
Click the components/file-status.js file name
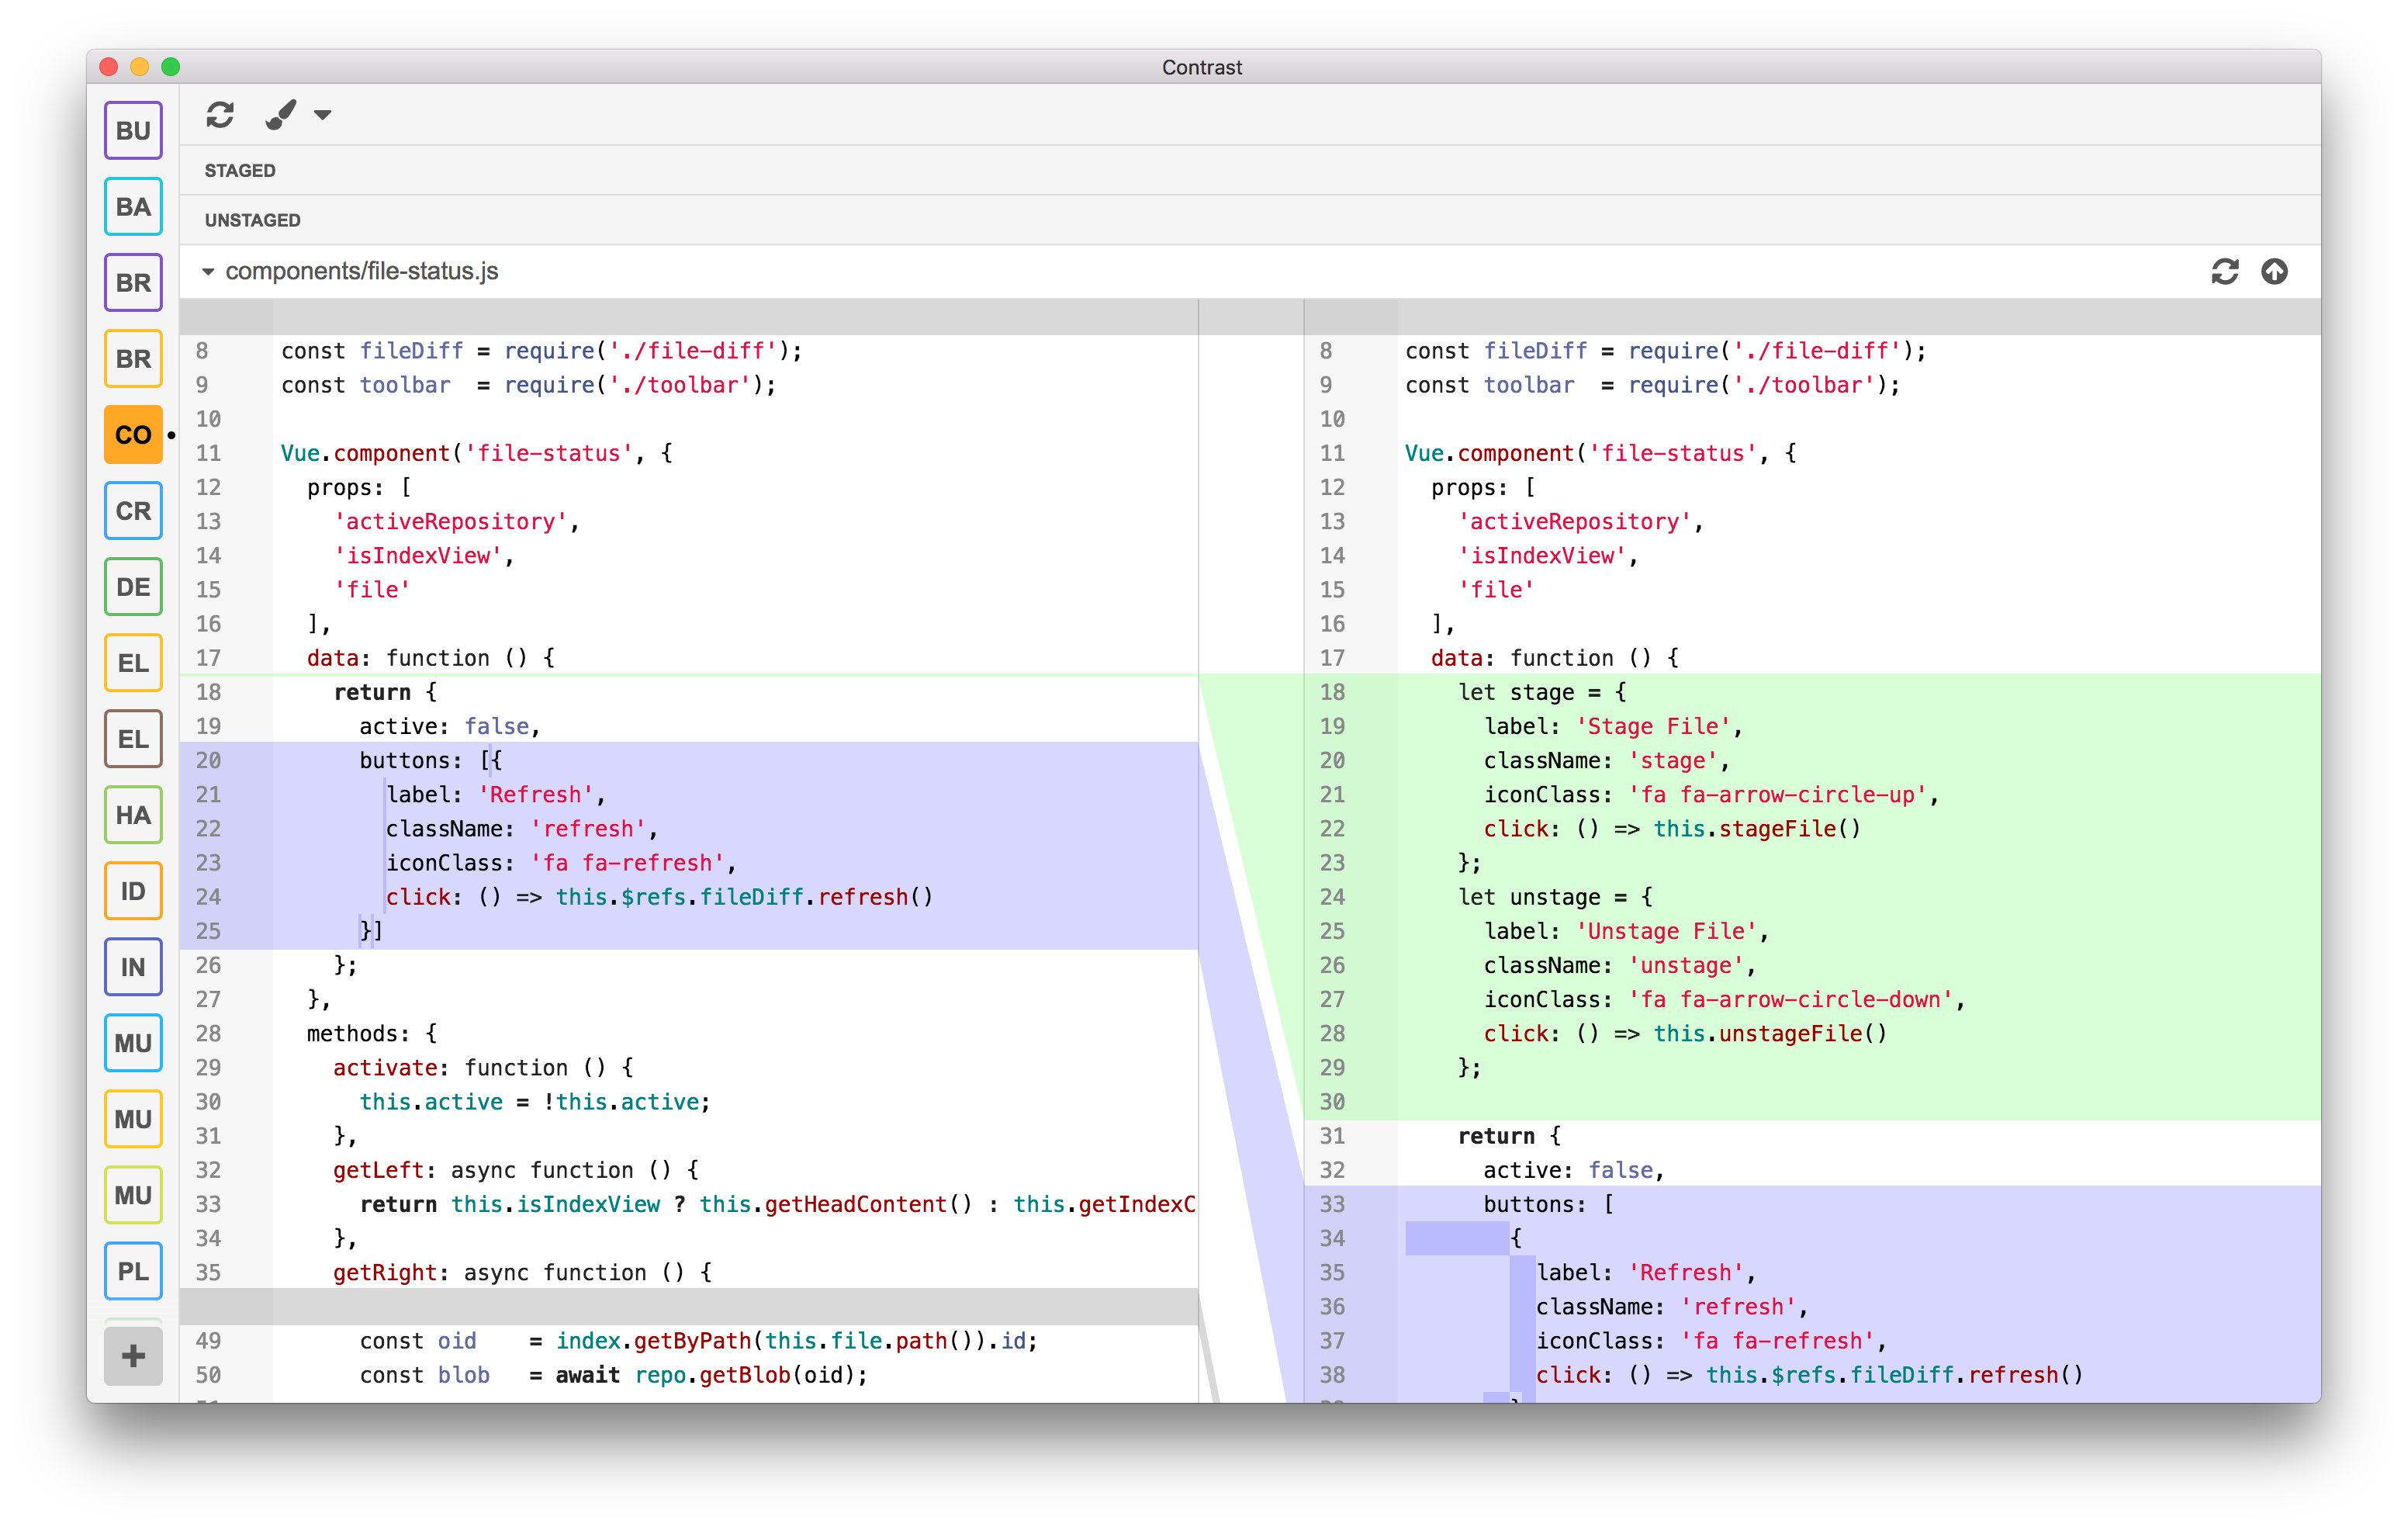[x=361, y=271]
